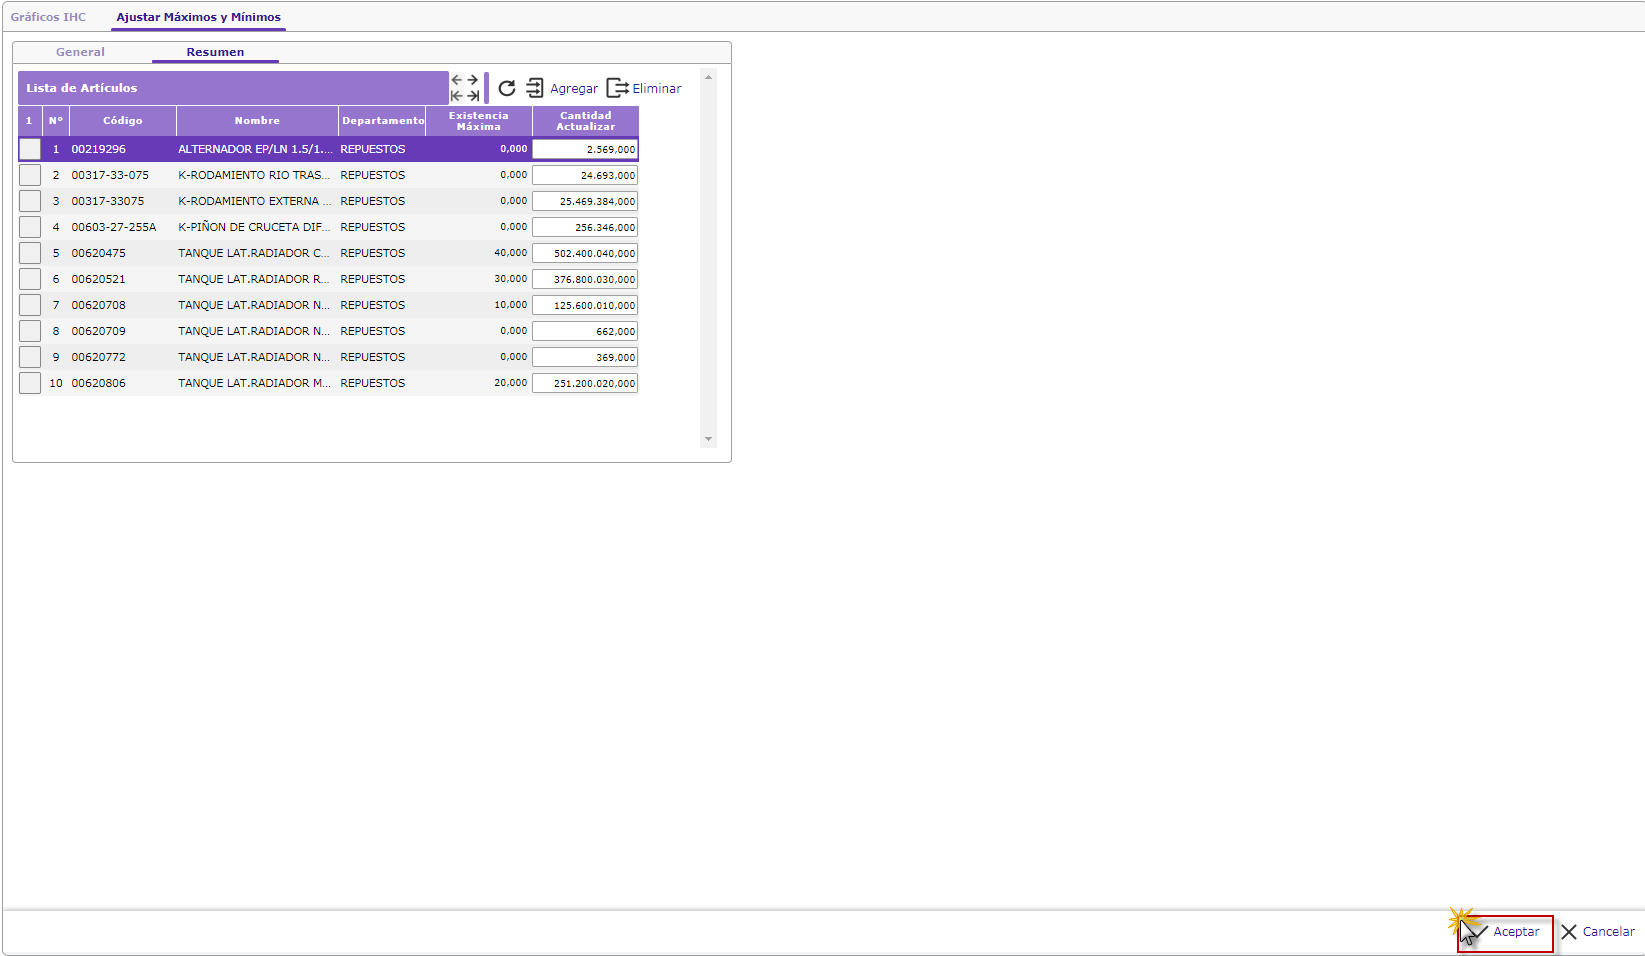This screenshot has width=1645, height=956.
Task: Tick the checkbox for article 00317-33075
Action: click(30, 201)
